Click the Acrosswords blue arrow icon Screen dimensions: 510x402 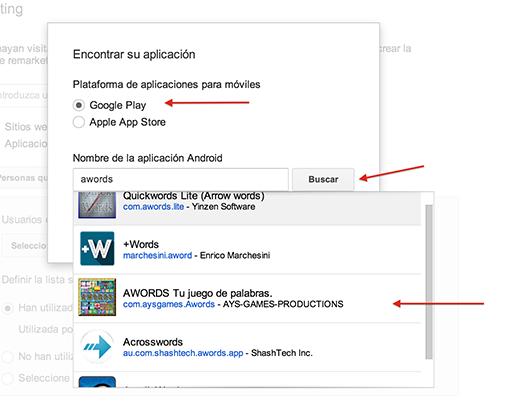[97, 346]
